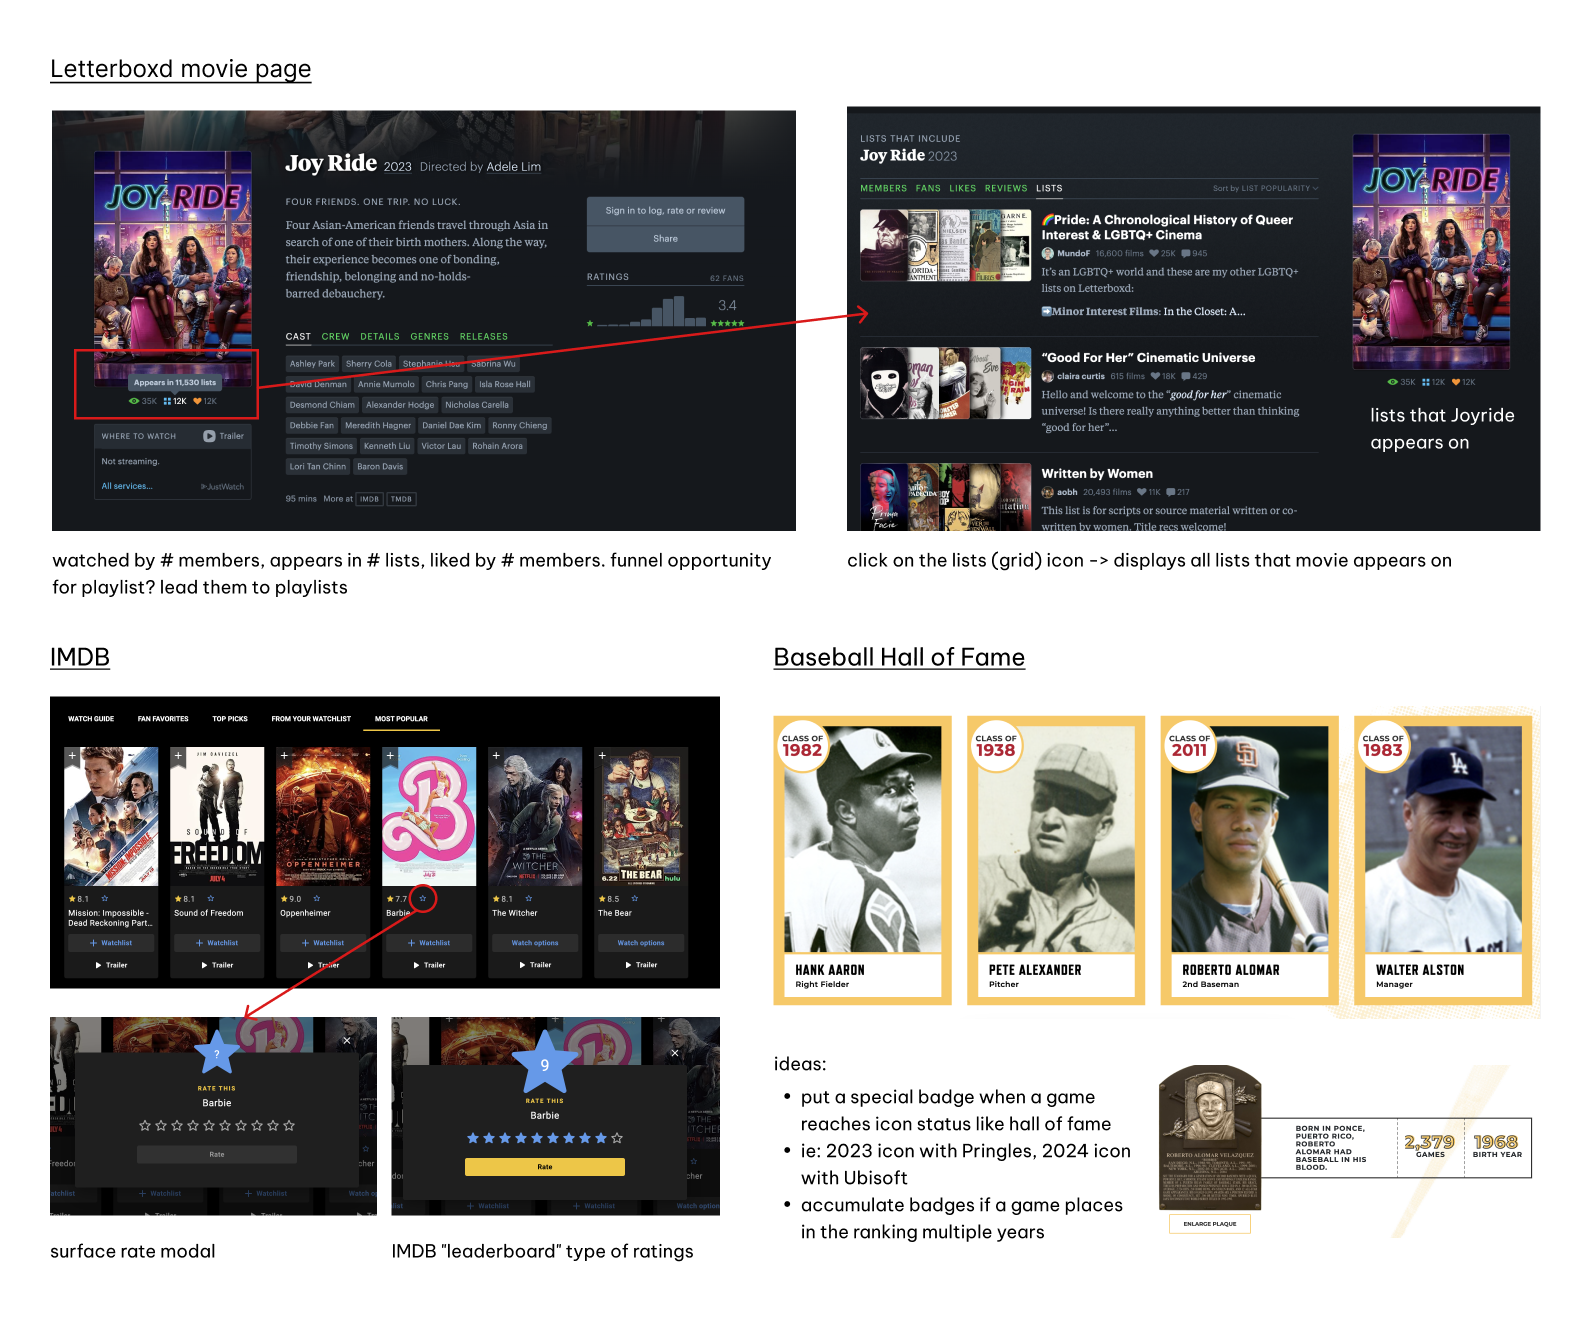Image resolution: width=1591 pixels, height=1318 pixels.
Task: Switch to the Details tab on Joy Ride
Action: [x=380, y=337]
